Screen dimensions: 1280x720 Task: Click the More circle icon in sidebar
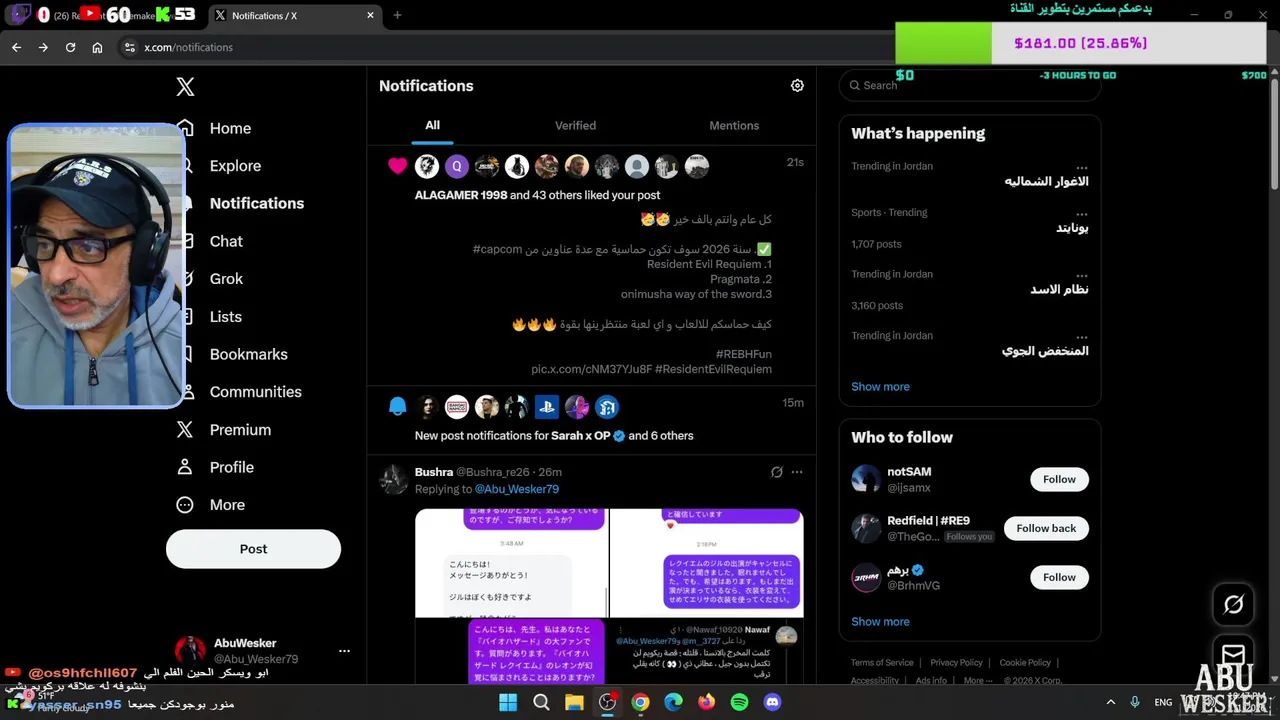[x=185, y=505]
